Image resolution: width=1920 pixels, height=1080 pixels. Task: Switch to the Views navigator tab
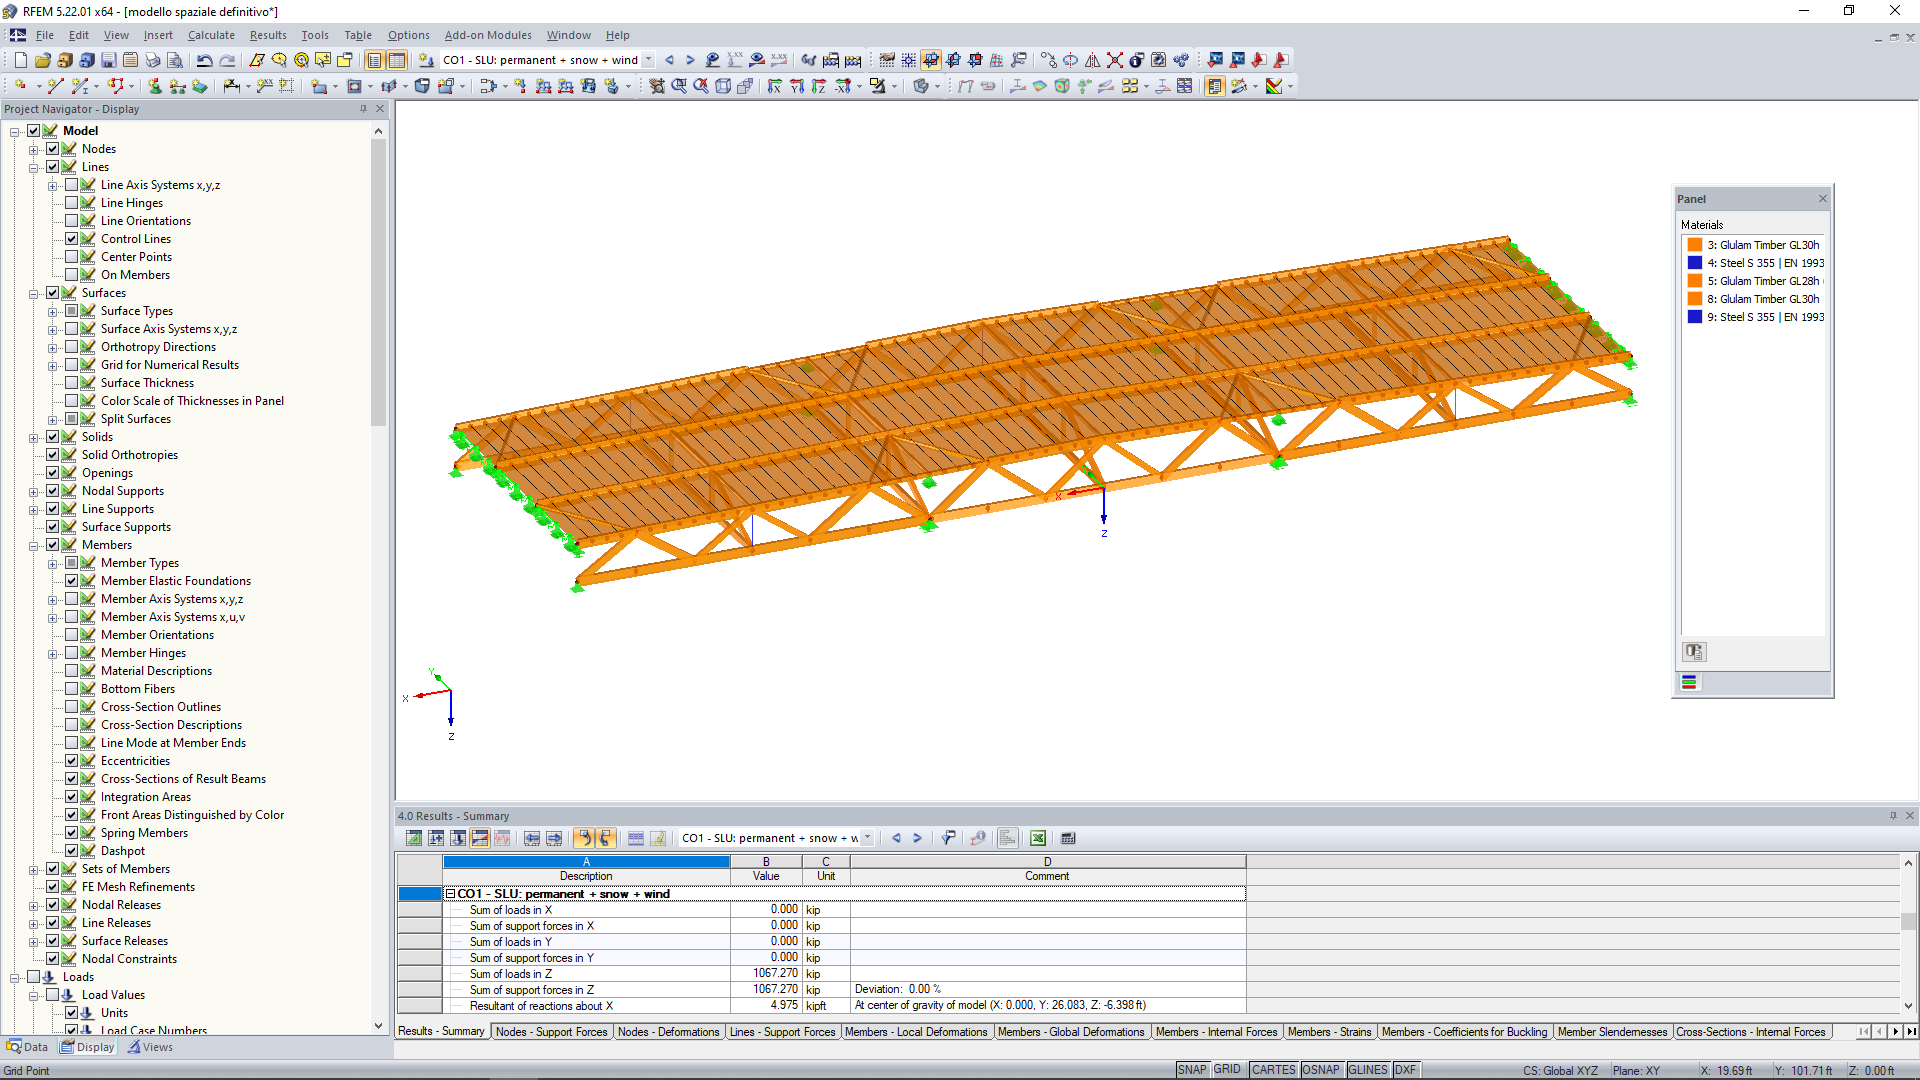pos(150,1047)
